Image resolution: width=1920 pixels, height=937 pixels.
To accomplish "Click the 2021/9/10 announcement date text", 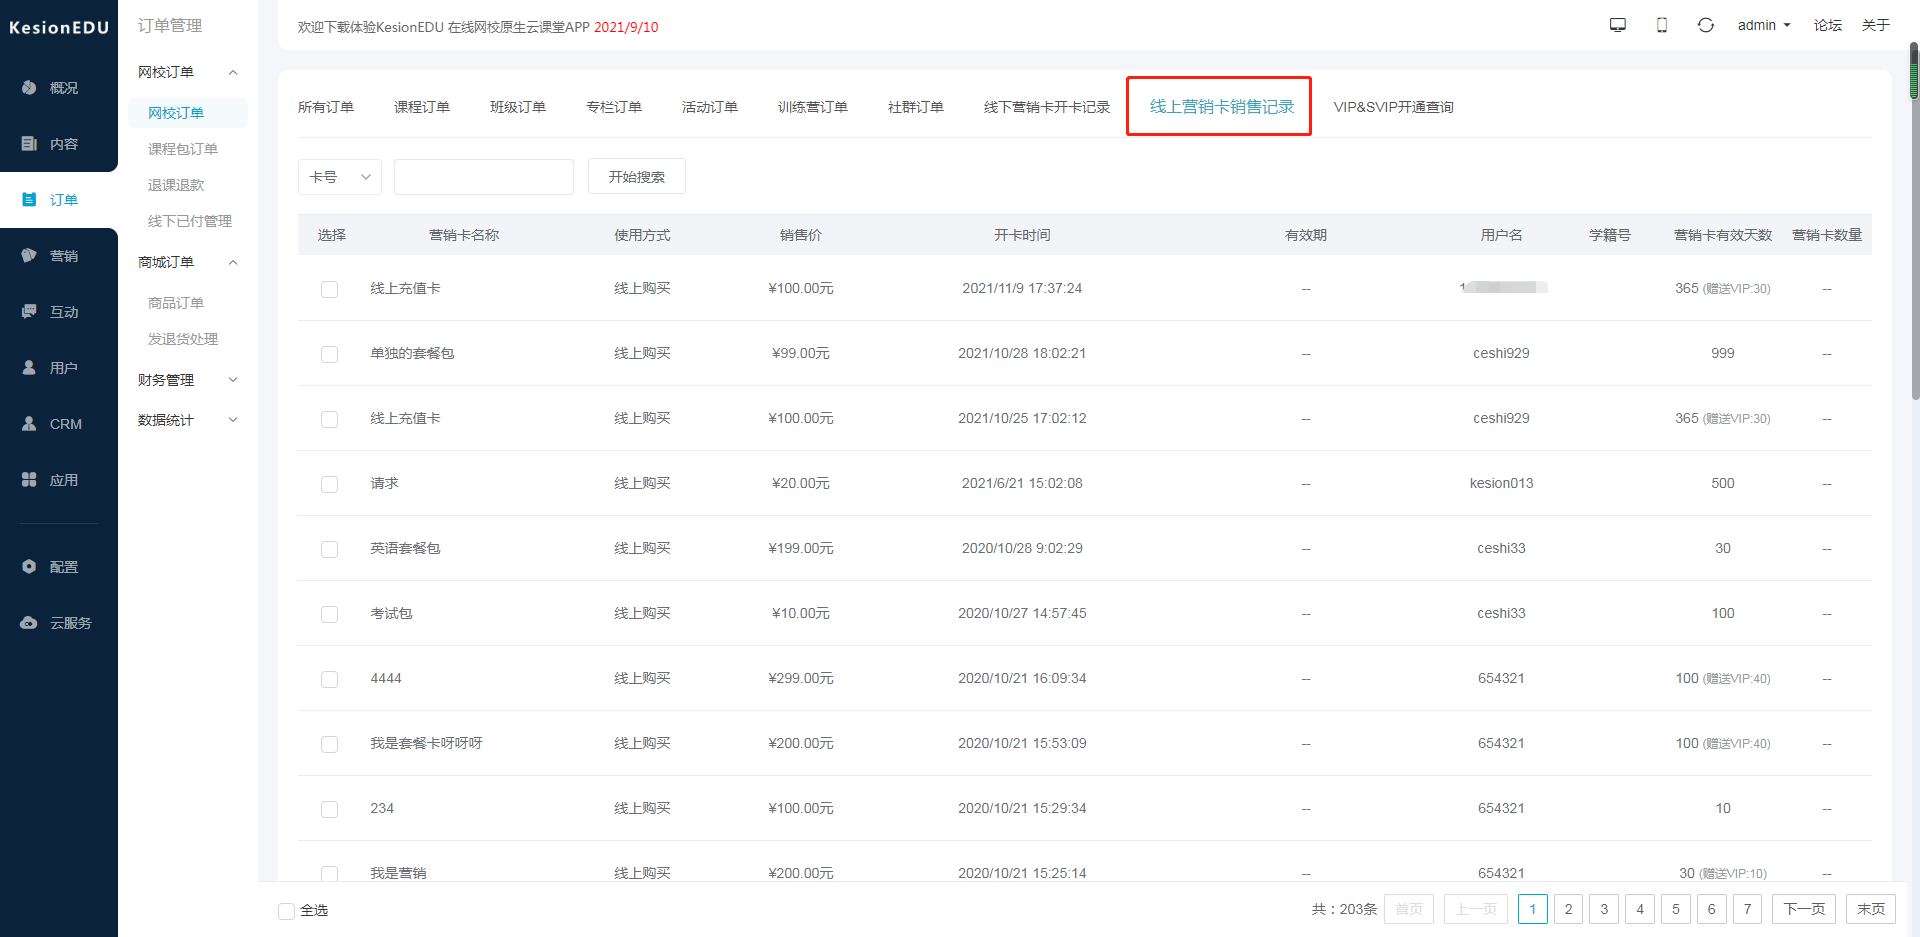I will pyautogui.click(x=626, y=27).
